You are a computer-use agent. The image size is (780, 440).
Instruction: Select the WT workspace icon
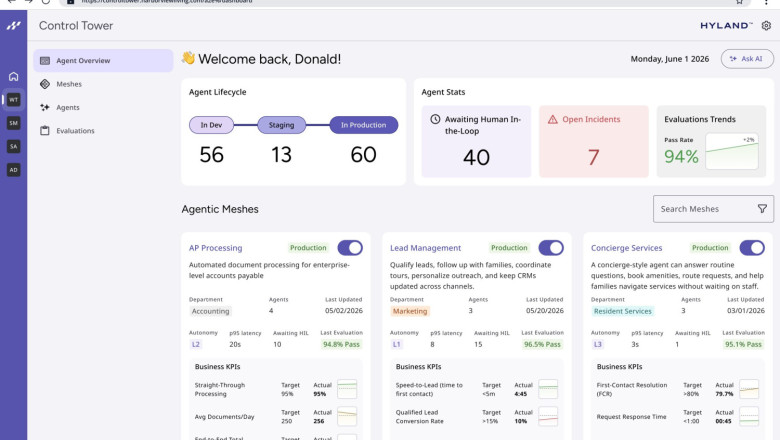(x=13, y=99)
